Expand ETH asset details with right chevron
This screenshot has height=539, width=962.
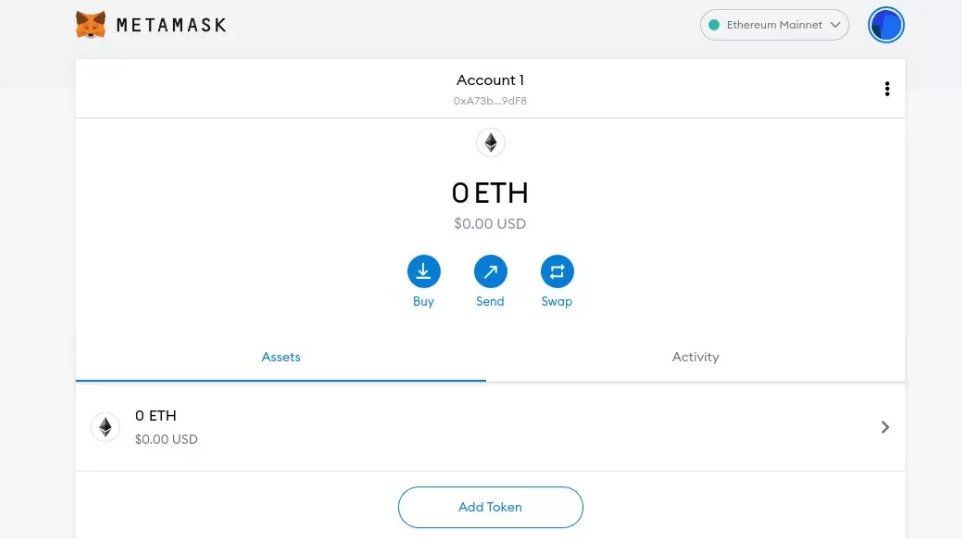pos(885,427)
